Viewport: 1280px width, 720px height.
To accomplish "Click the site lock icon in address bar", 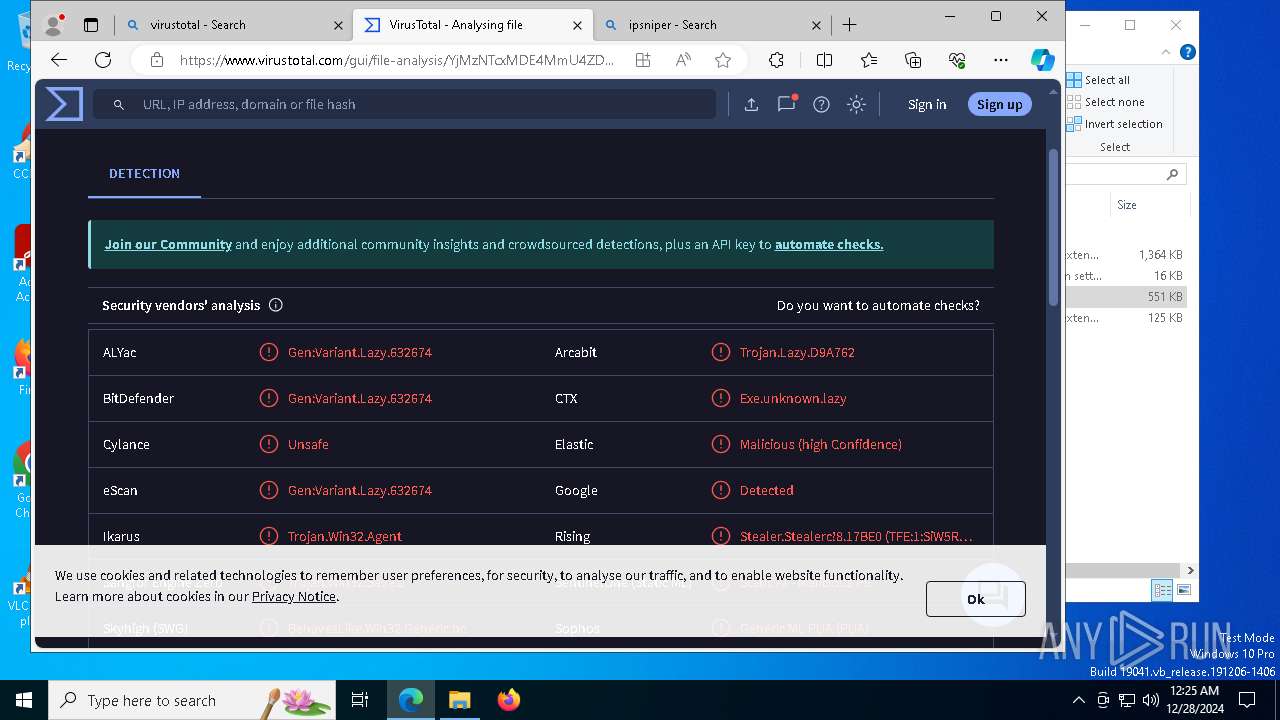I will [x=157, y=60].
